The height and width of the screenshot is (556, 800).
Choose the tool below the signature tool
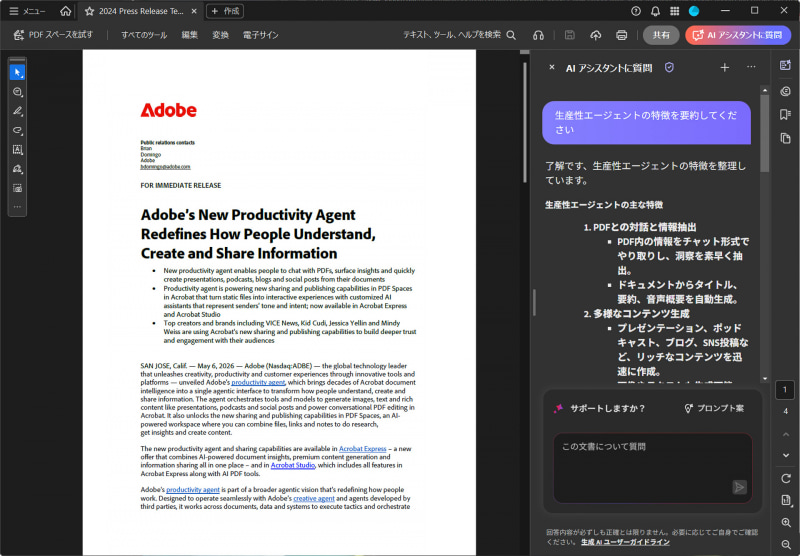coord(17,188)
